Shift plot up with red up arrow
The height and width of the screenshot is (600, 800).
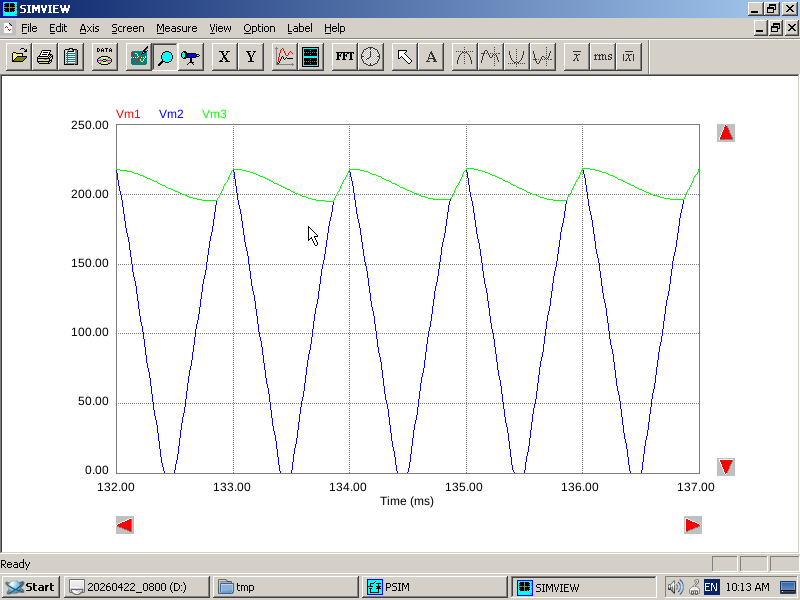726,133
